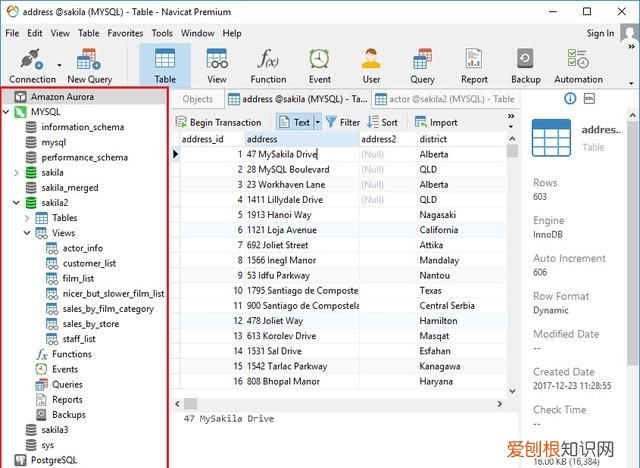This screenshot has height=468, width=640.
Task: Open the Text dropdown arrow
Action: (318, 122)
